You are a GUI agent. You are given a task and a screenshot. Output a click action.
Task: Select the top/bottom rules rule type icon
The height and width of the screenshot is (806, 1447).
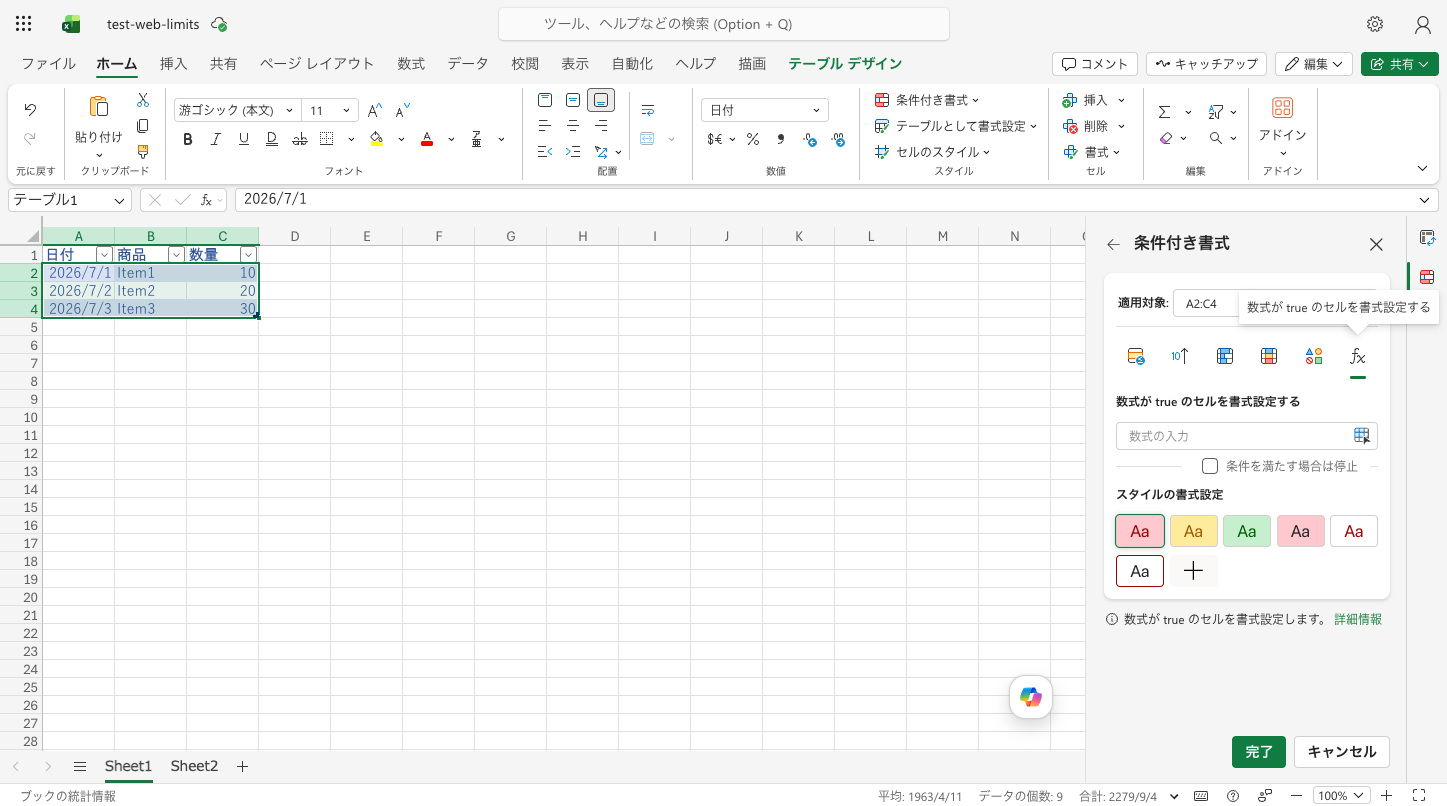pyautogui.click(x=1180, y=356)
